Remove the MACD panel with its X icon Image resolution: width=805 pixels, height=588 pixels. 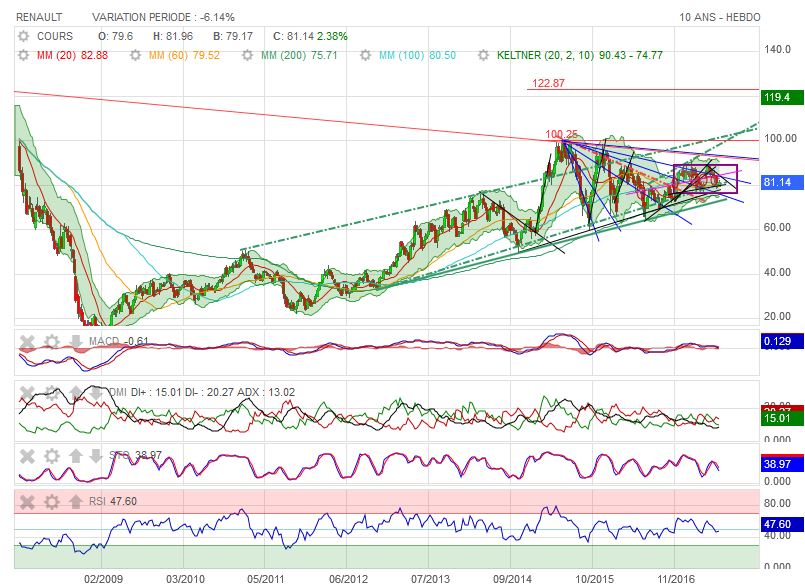click(27, 342)
